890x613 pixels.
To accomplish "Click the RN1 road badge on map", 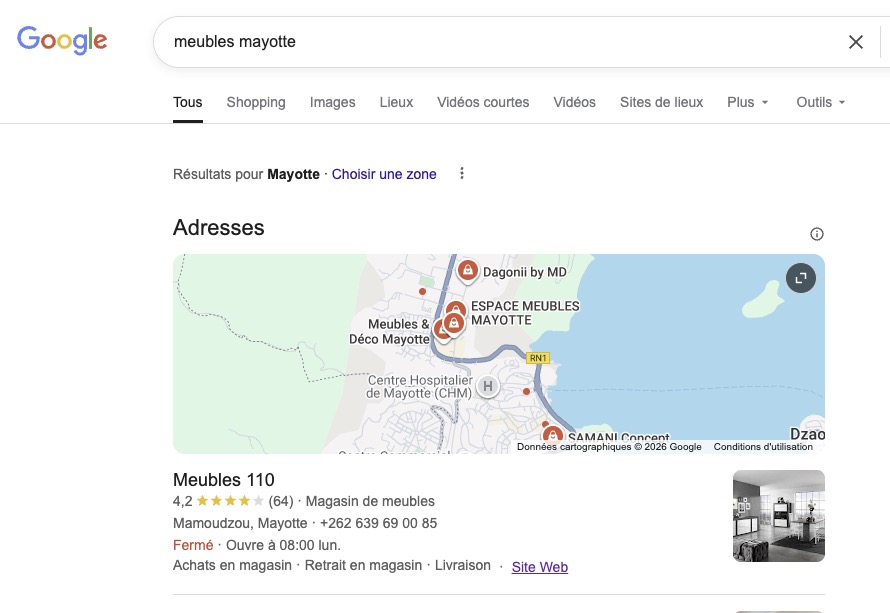I will tap(538, 358).
